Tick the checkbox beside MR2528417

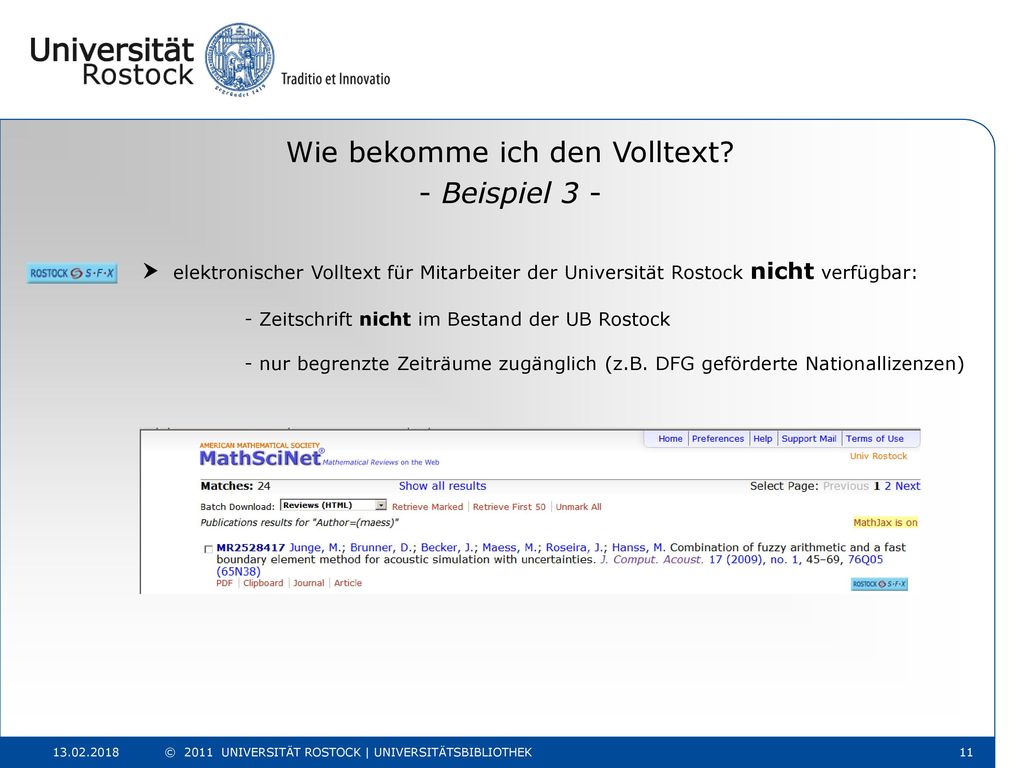click(208, 549)
